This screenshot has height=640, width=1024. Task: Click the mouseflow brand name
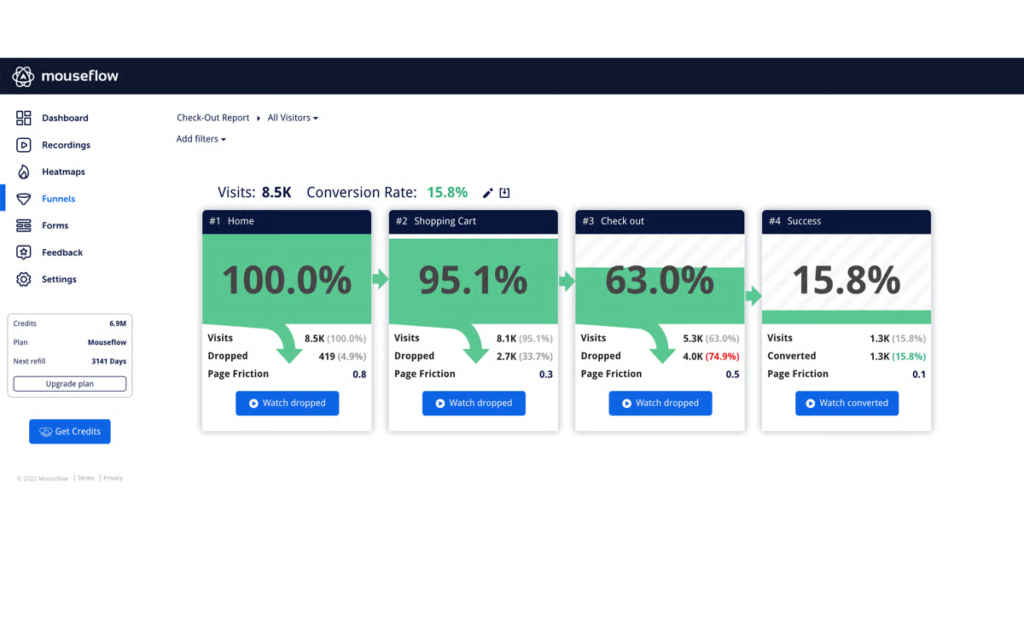coord(80,76)
